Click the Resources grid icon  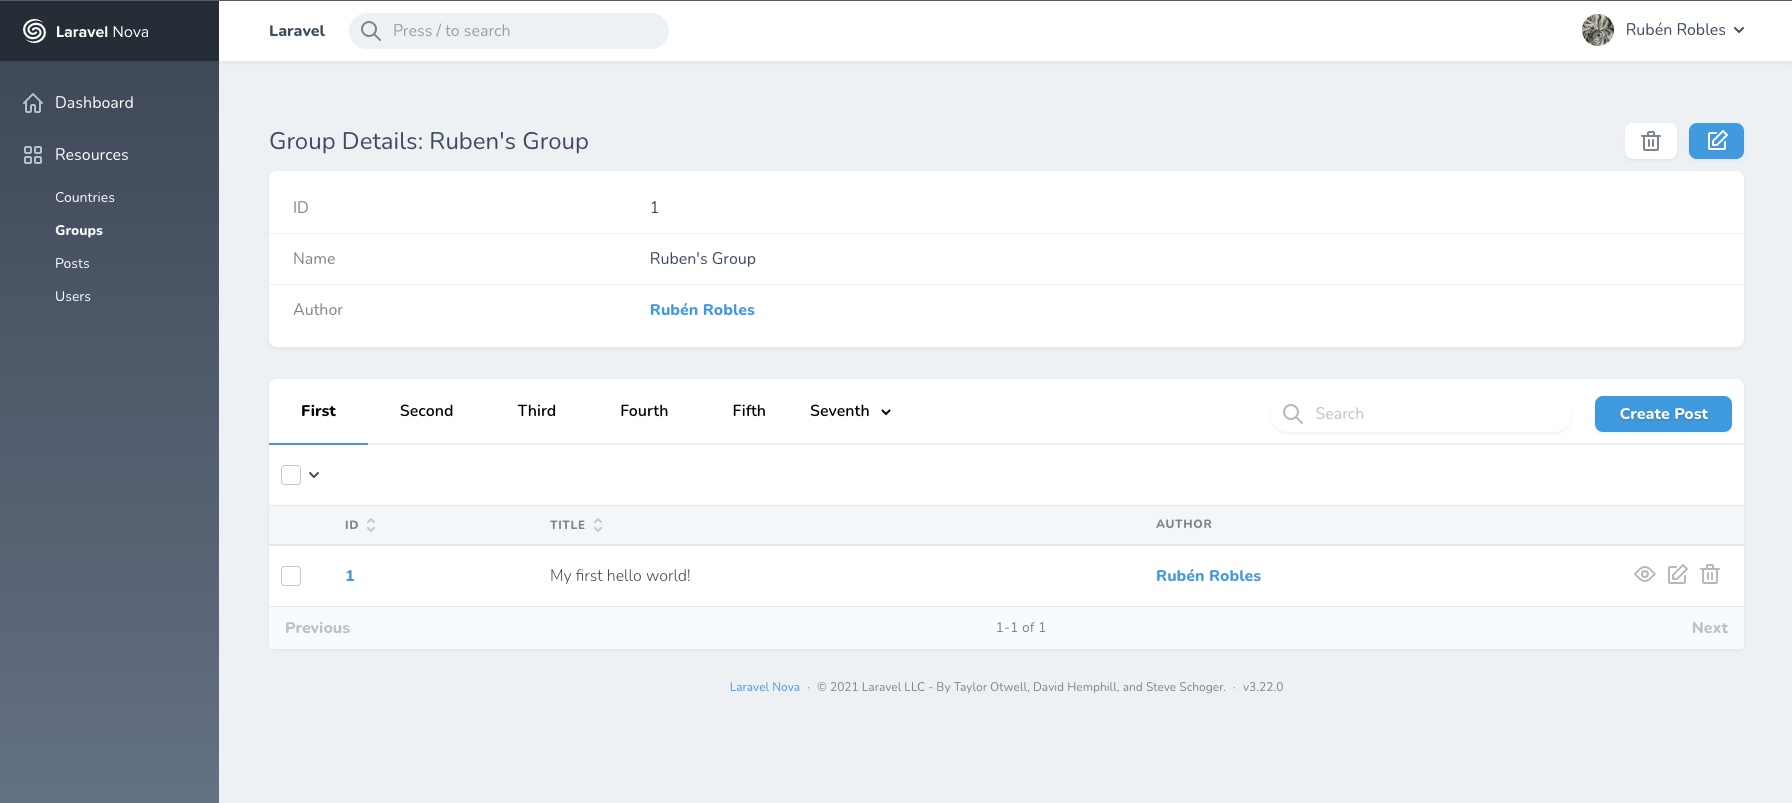click(x=33, y=155)
